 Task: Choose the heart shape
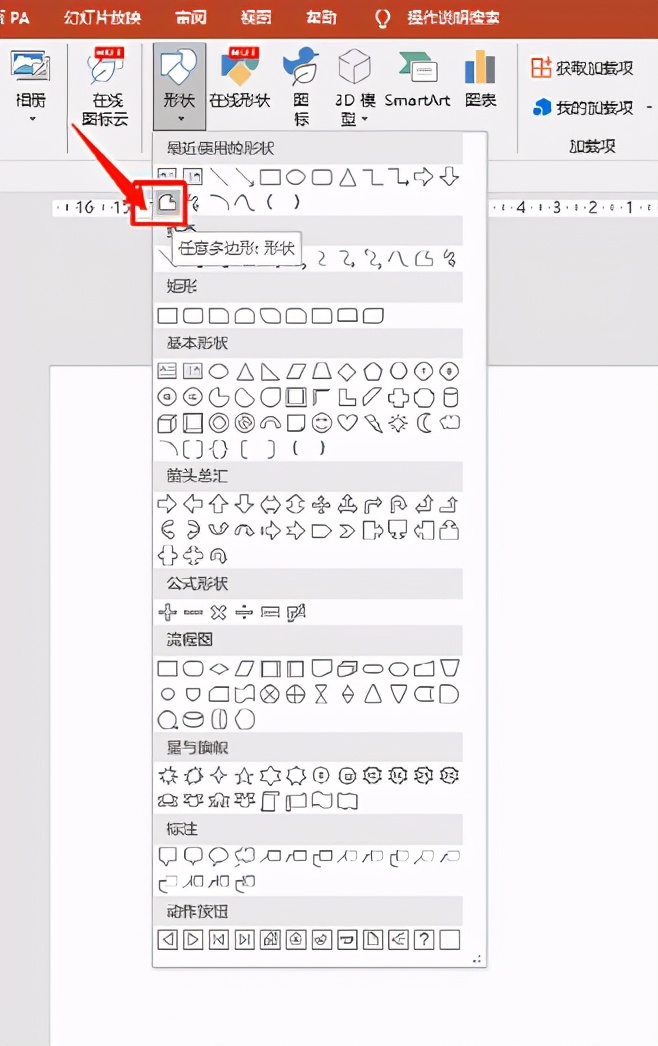[347, 422]
